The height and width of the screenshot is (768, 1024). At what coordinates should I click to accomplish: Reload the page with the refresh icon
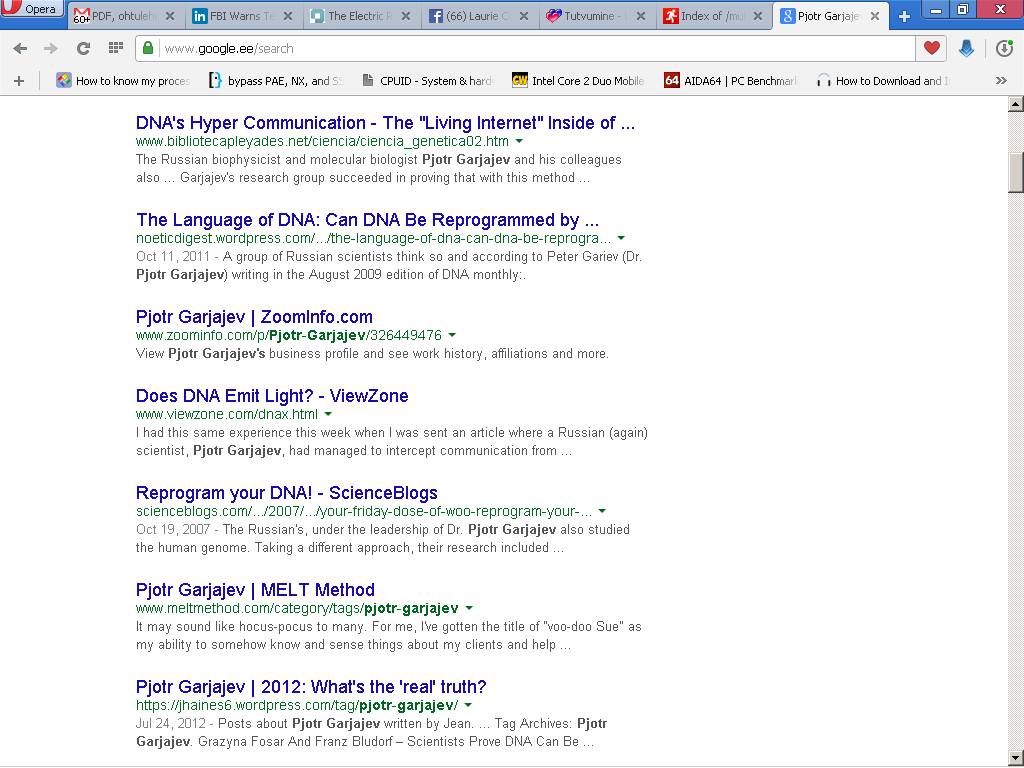[x=83, y=48]
